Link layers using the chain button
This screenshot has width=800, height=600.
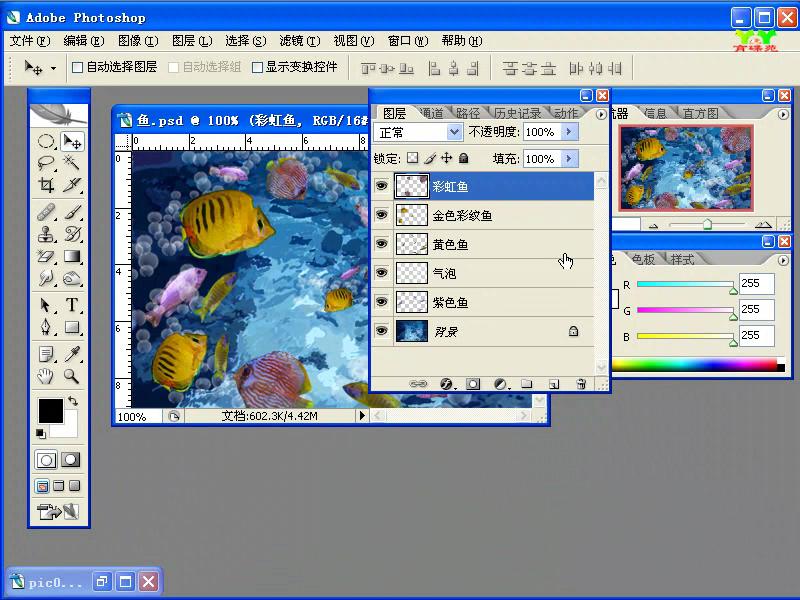[x=418, y=384]
